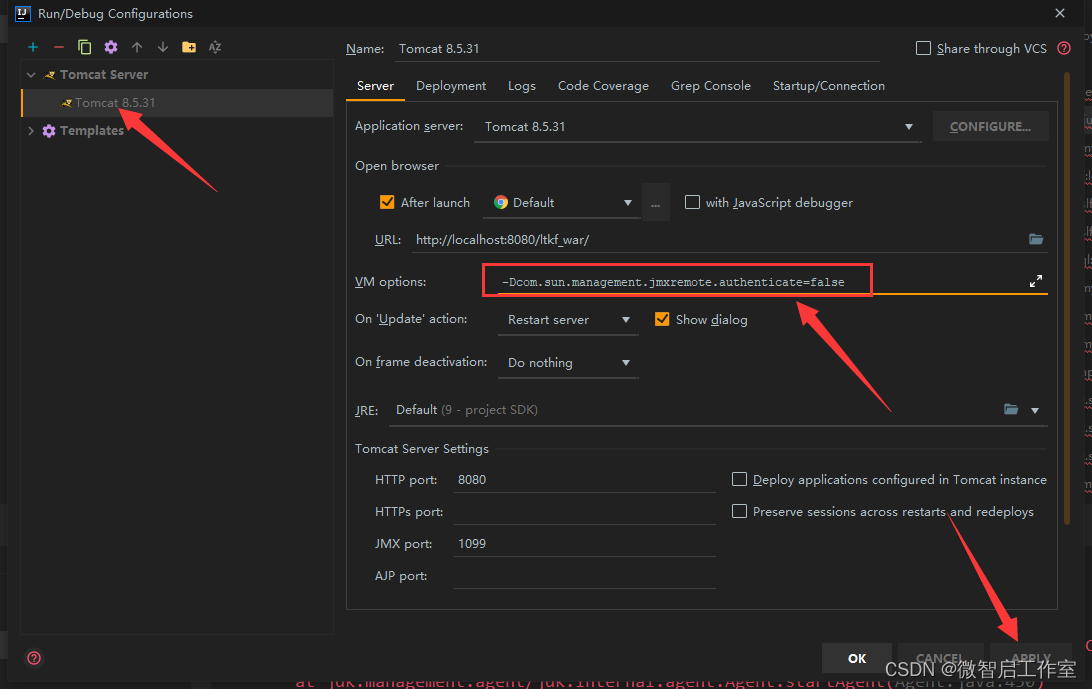
Task: Switch to the Grep Console tab
Action: tap(710, 86)
